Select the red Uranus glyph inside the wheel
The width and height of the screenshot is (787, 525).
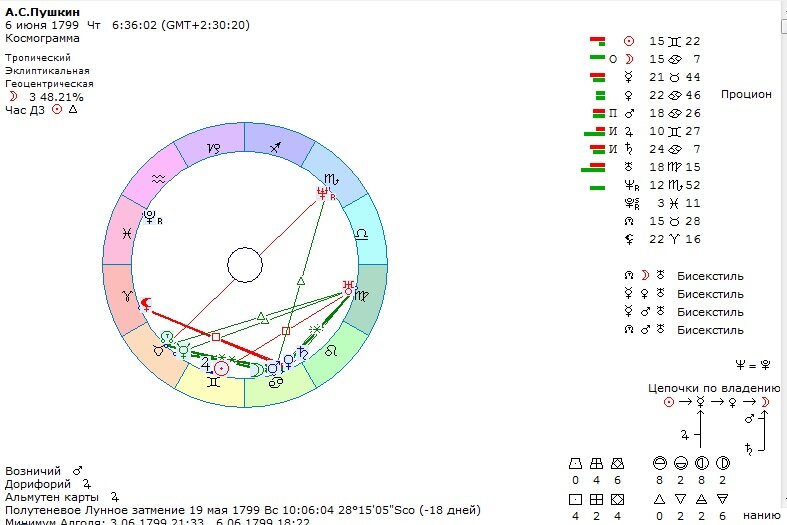tap(348, 288)
